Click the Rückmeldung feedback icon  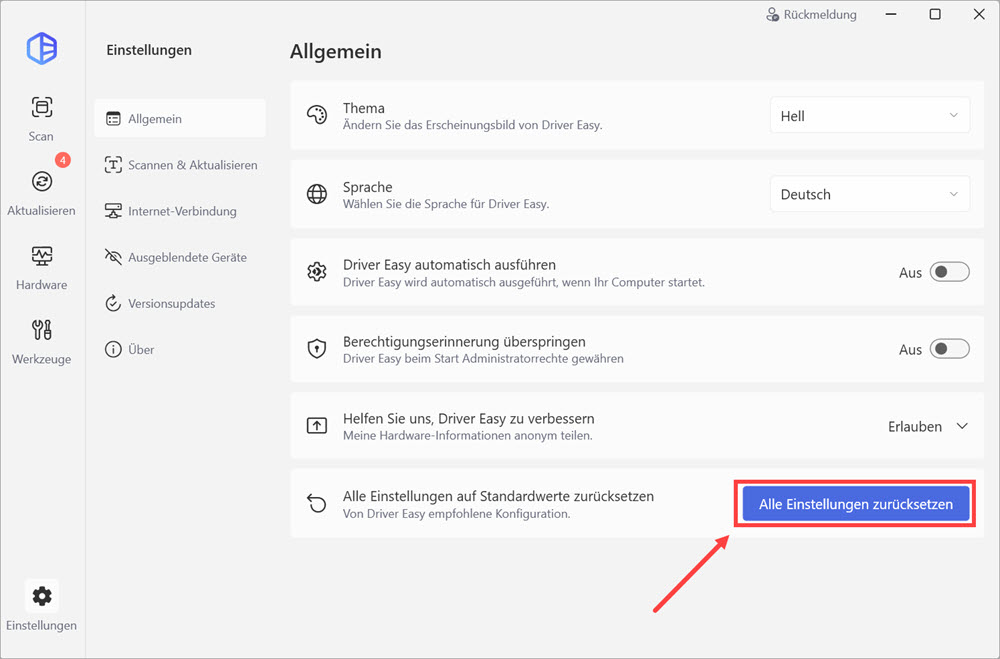pos(772,15)
